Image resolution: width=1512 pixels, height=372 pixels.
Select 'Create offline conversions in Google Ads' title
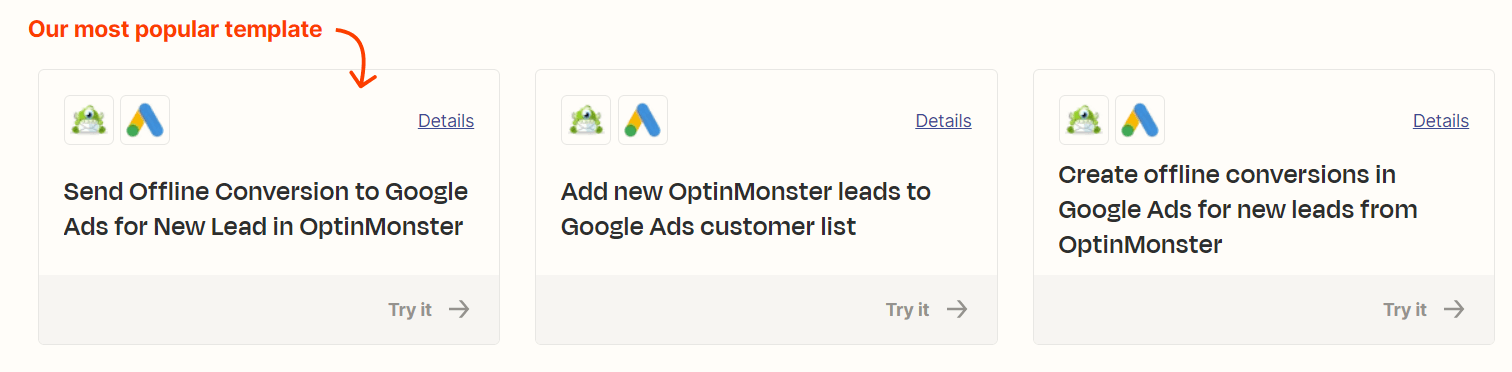[x=1238, y=209]
